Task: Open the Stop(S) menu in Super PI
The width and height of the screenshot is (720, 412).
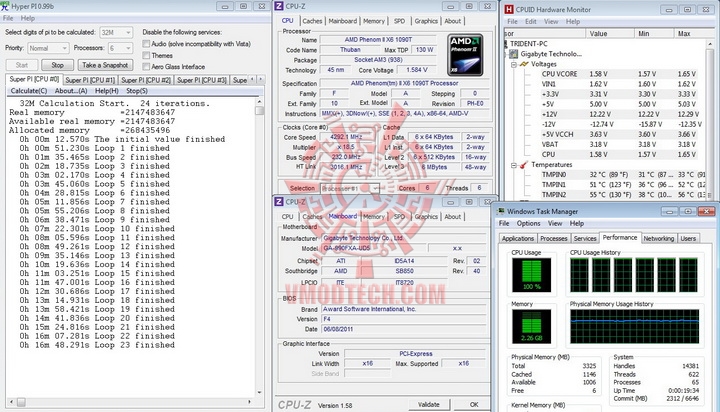Action: [x=137, y=91]
